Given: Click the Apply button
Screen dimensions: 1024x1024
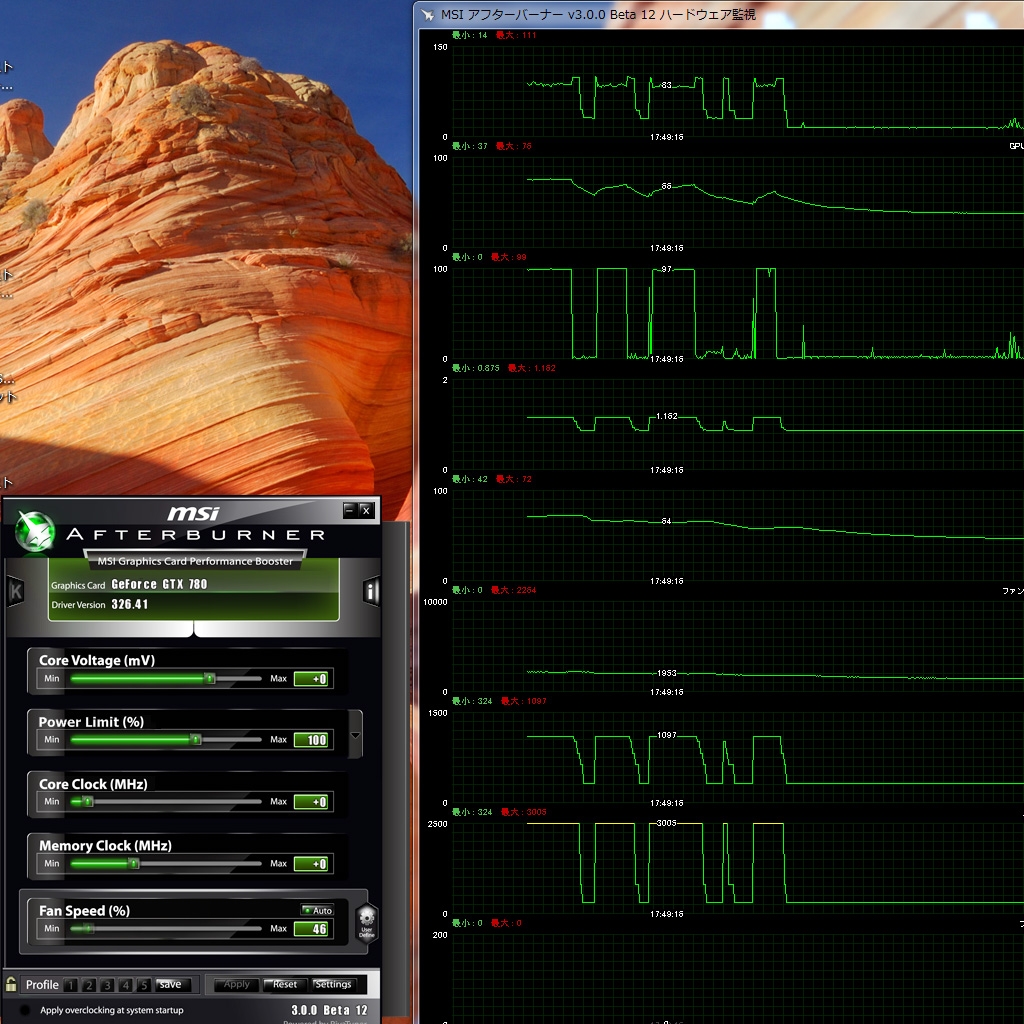Looking at the screenshot, I should [x=236, y=984].
